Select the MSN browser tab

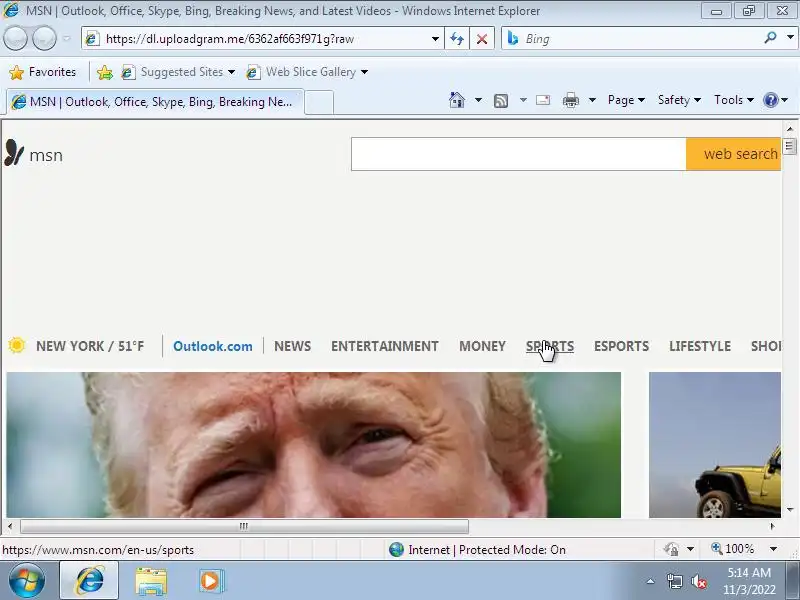point(155,102)
